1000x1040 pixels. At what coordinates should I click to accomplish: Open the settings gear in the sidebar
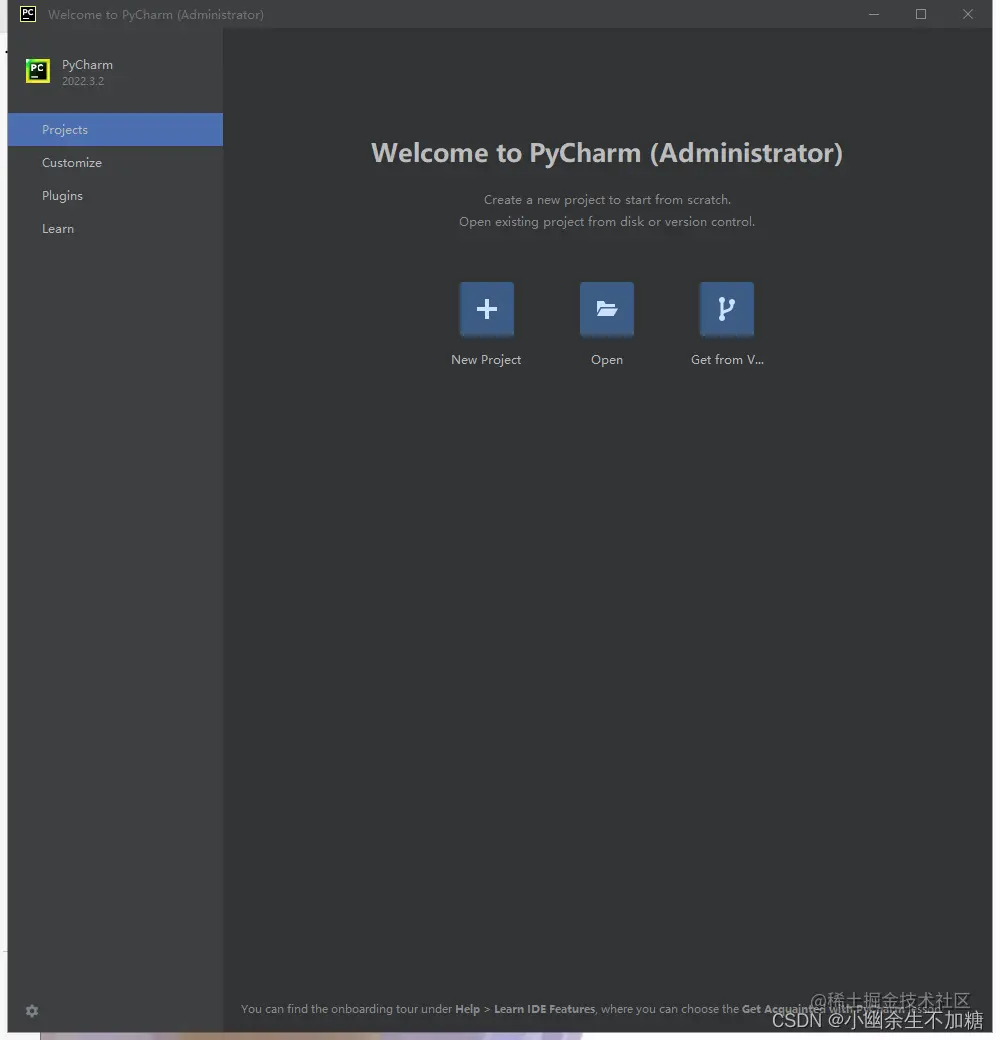[x=32, y=1011]
